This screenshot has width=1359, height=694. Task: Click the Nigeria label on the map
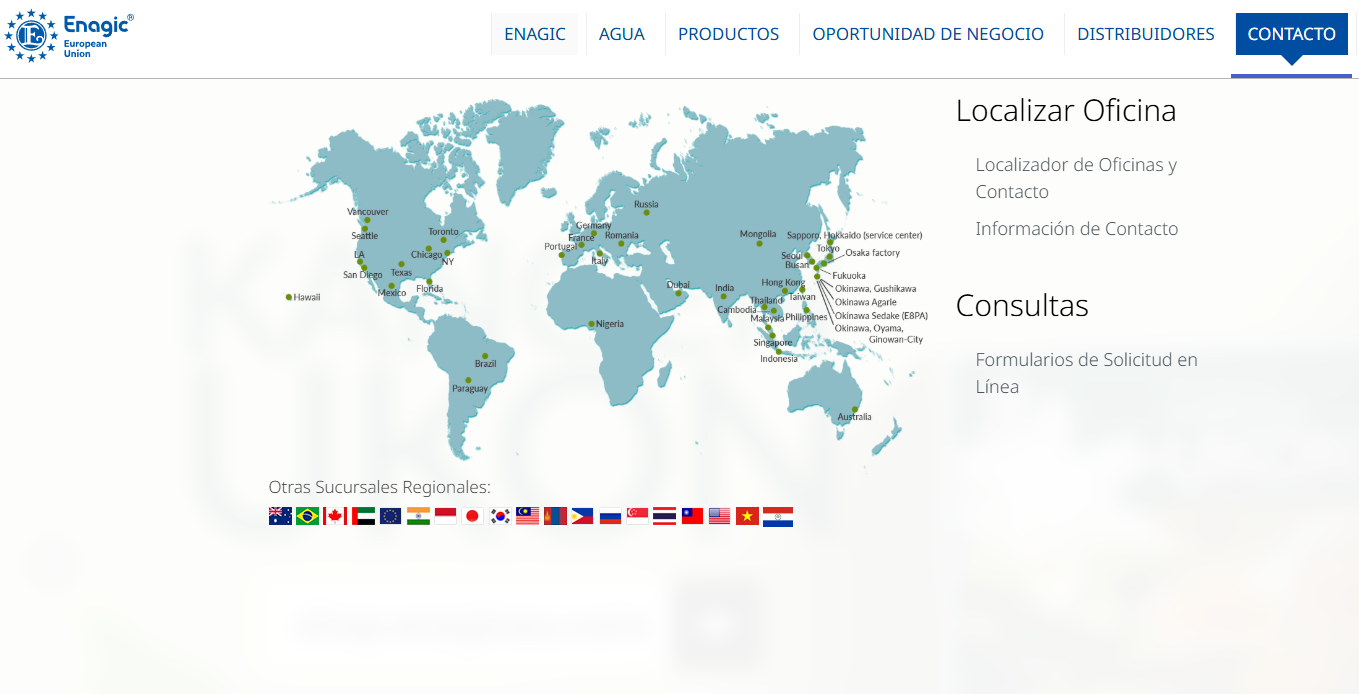[610, 324]
